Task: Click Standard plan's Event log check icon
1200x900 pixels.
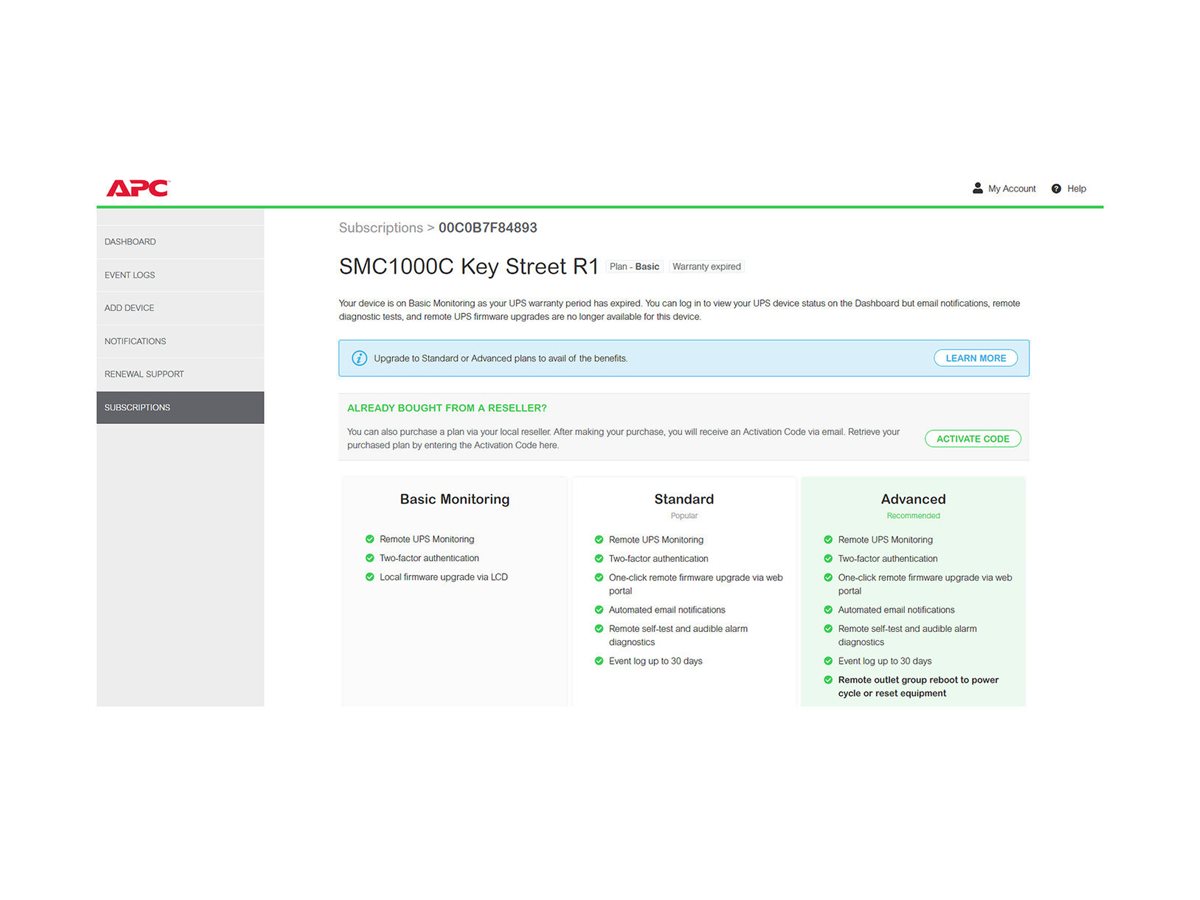Action: pos(599,661)
